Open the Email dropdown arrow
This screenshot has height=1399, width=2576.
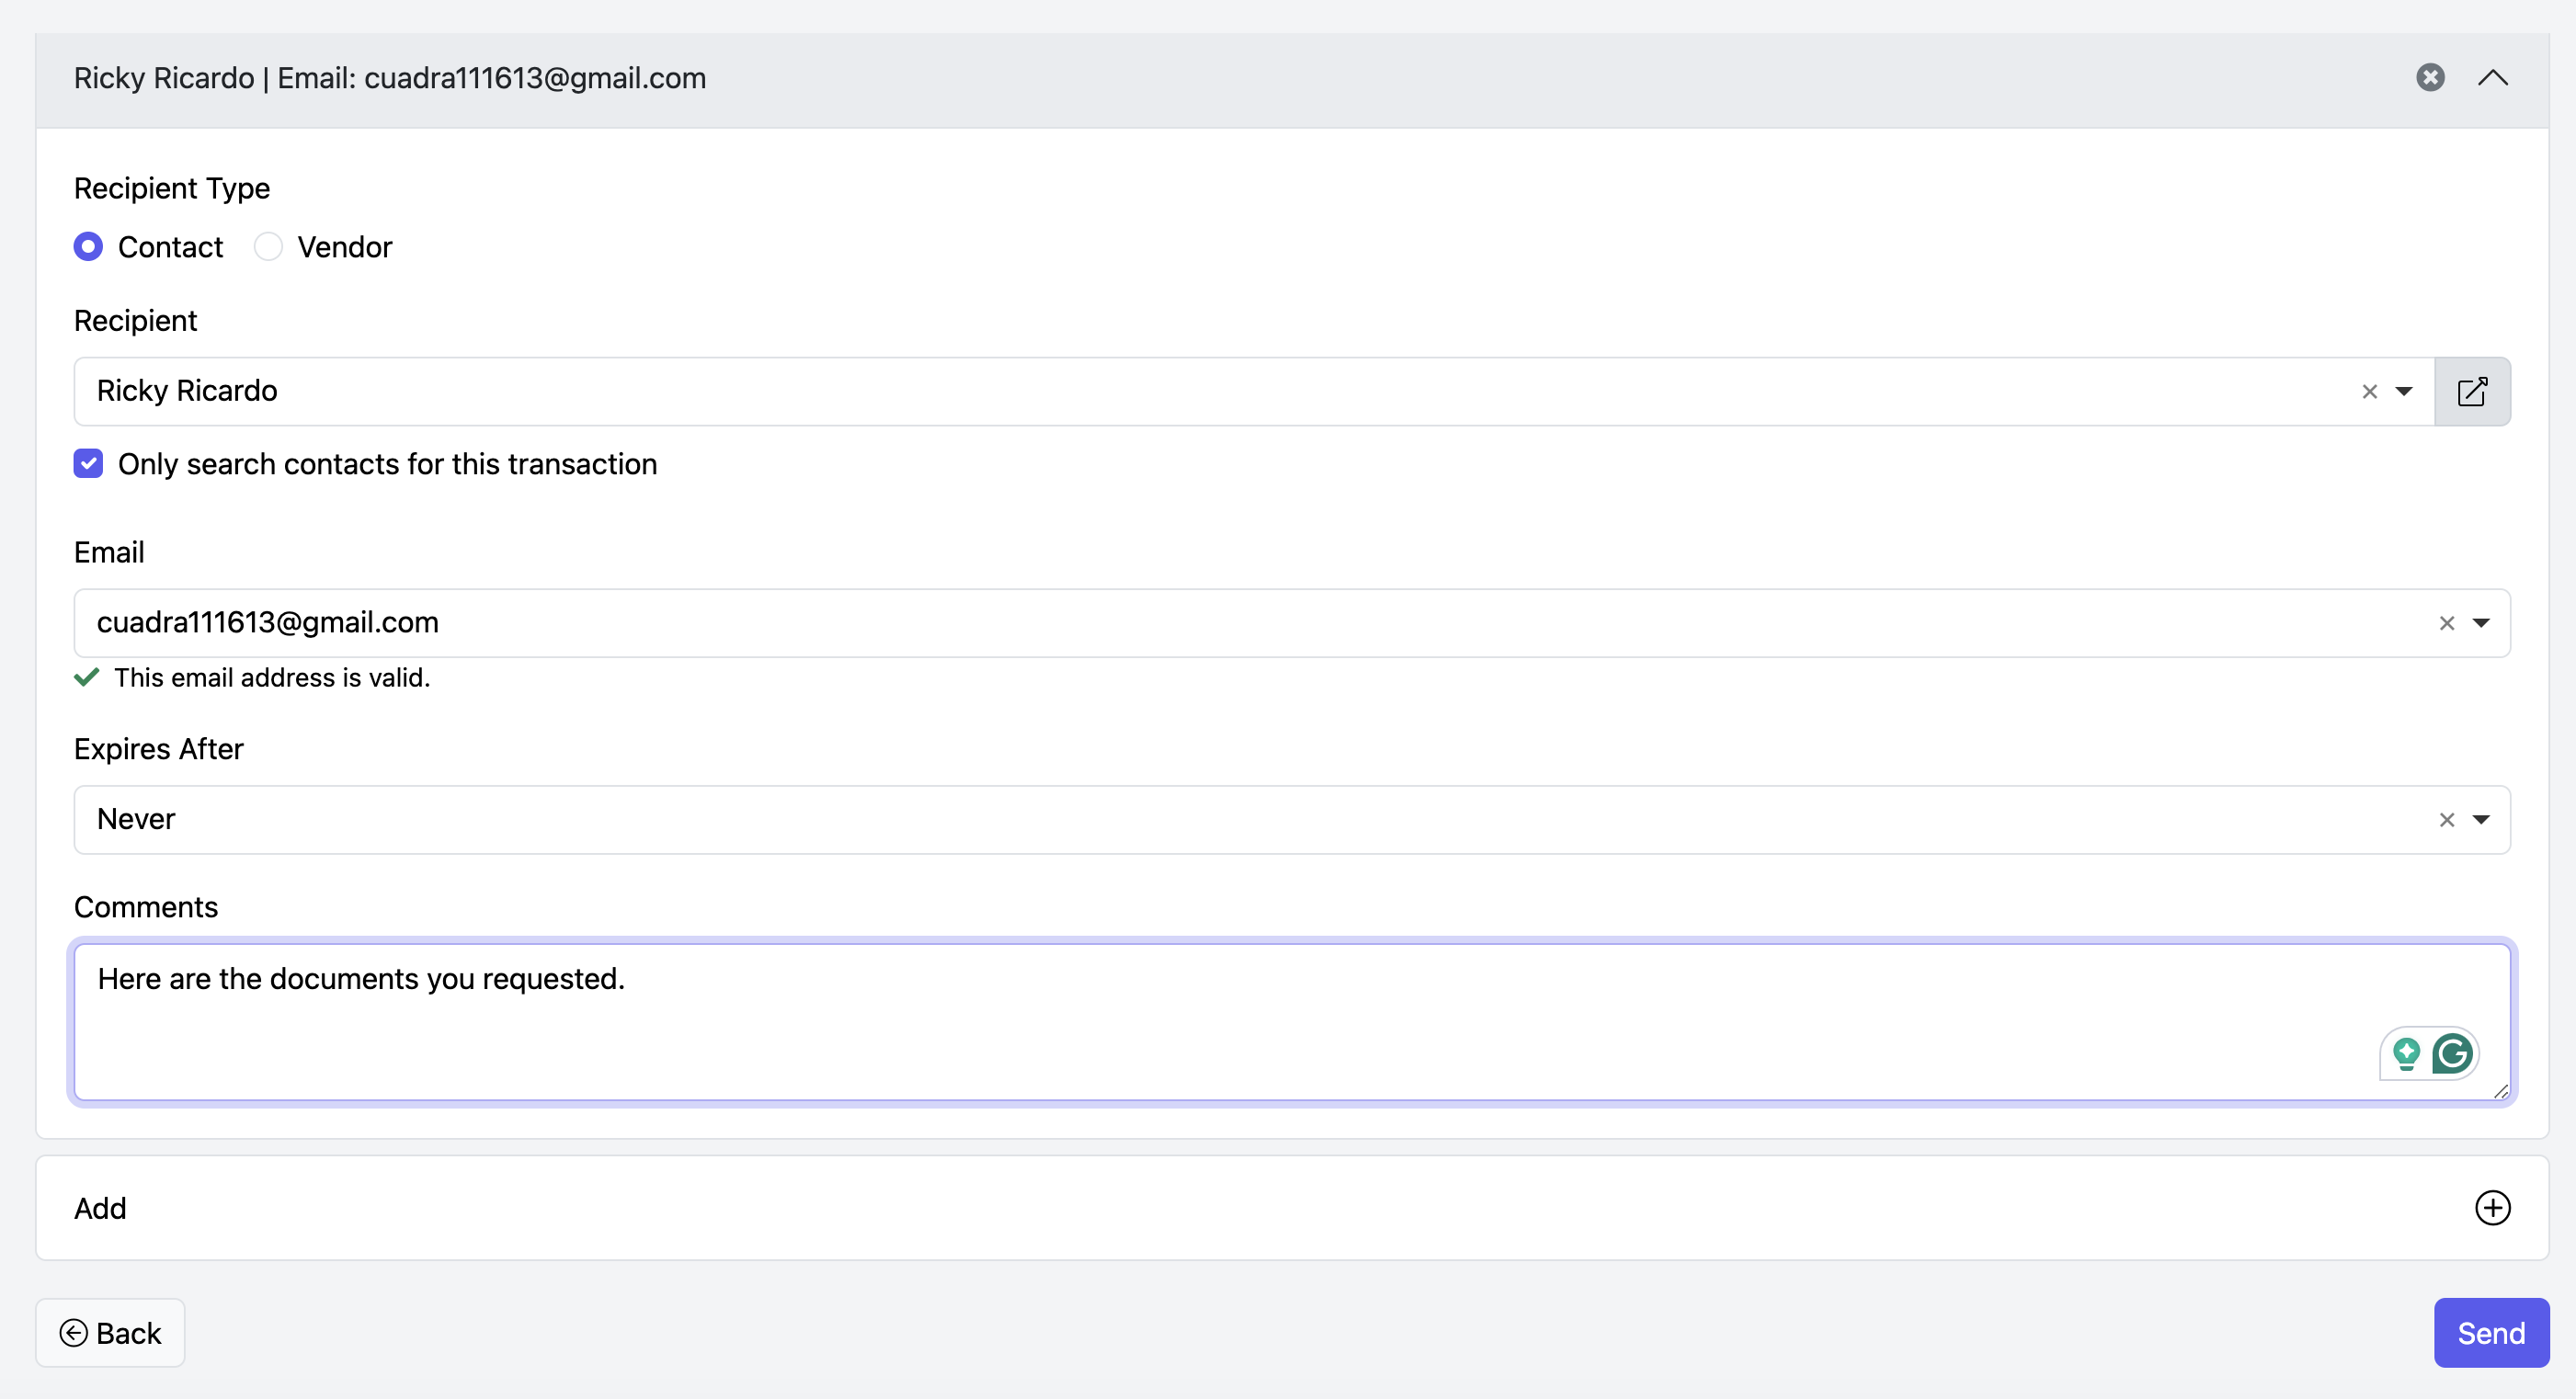[x=2481, y=623]
